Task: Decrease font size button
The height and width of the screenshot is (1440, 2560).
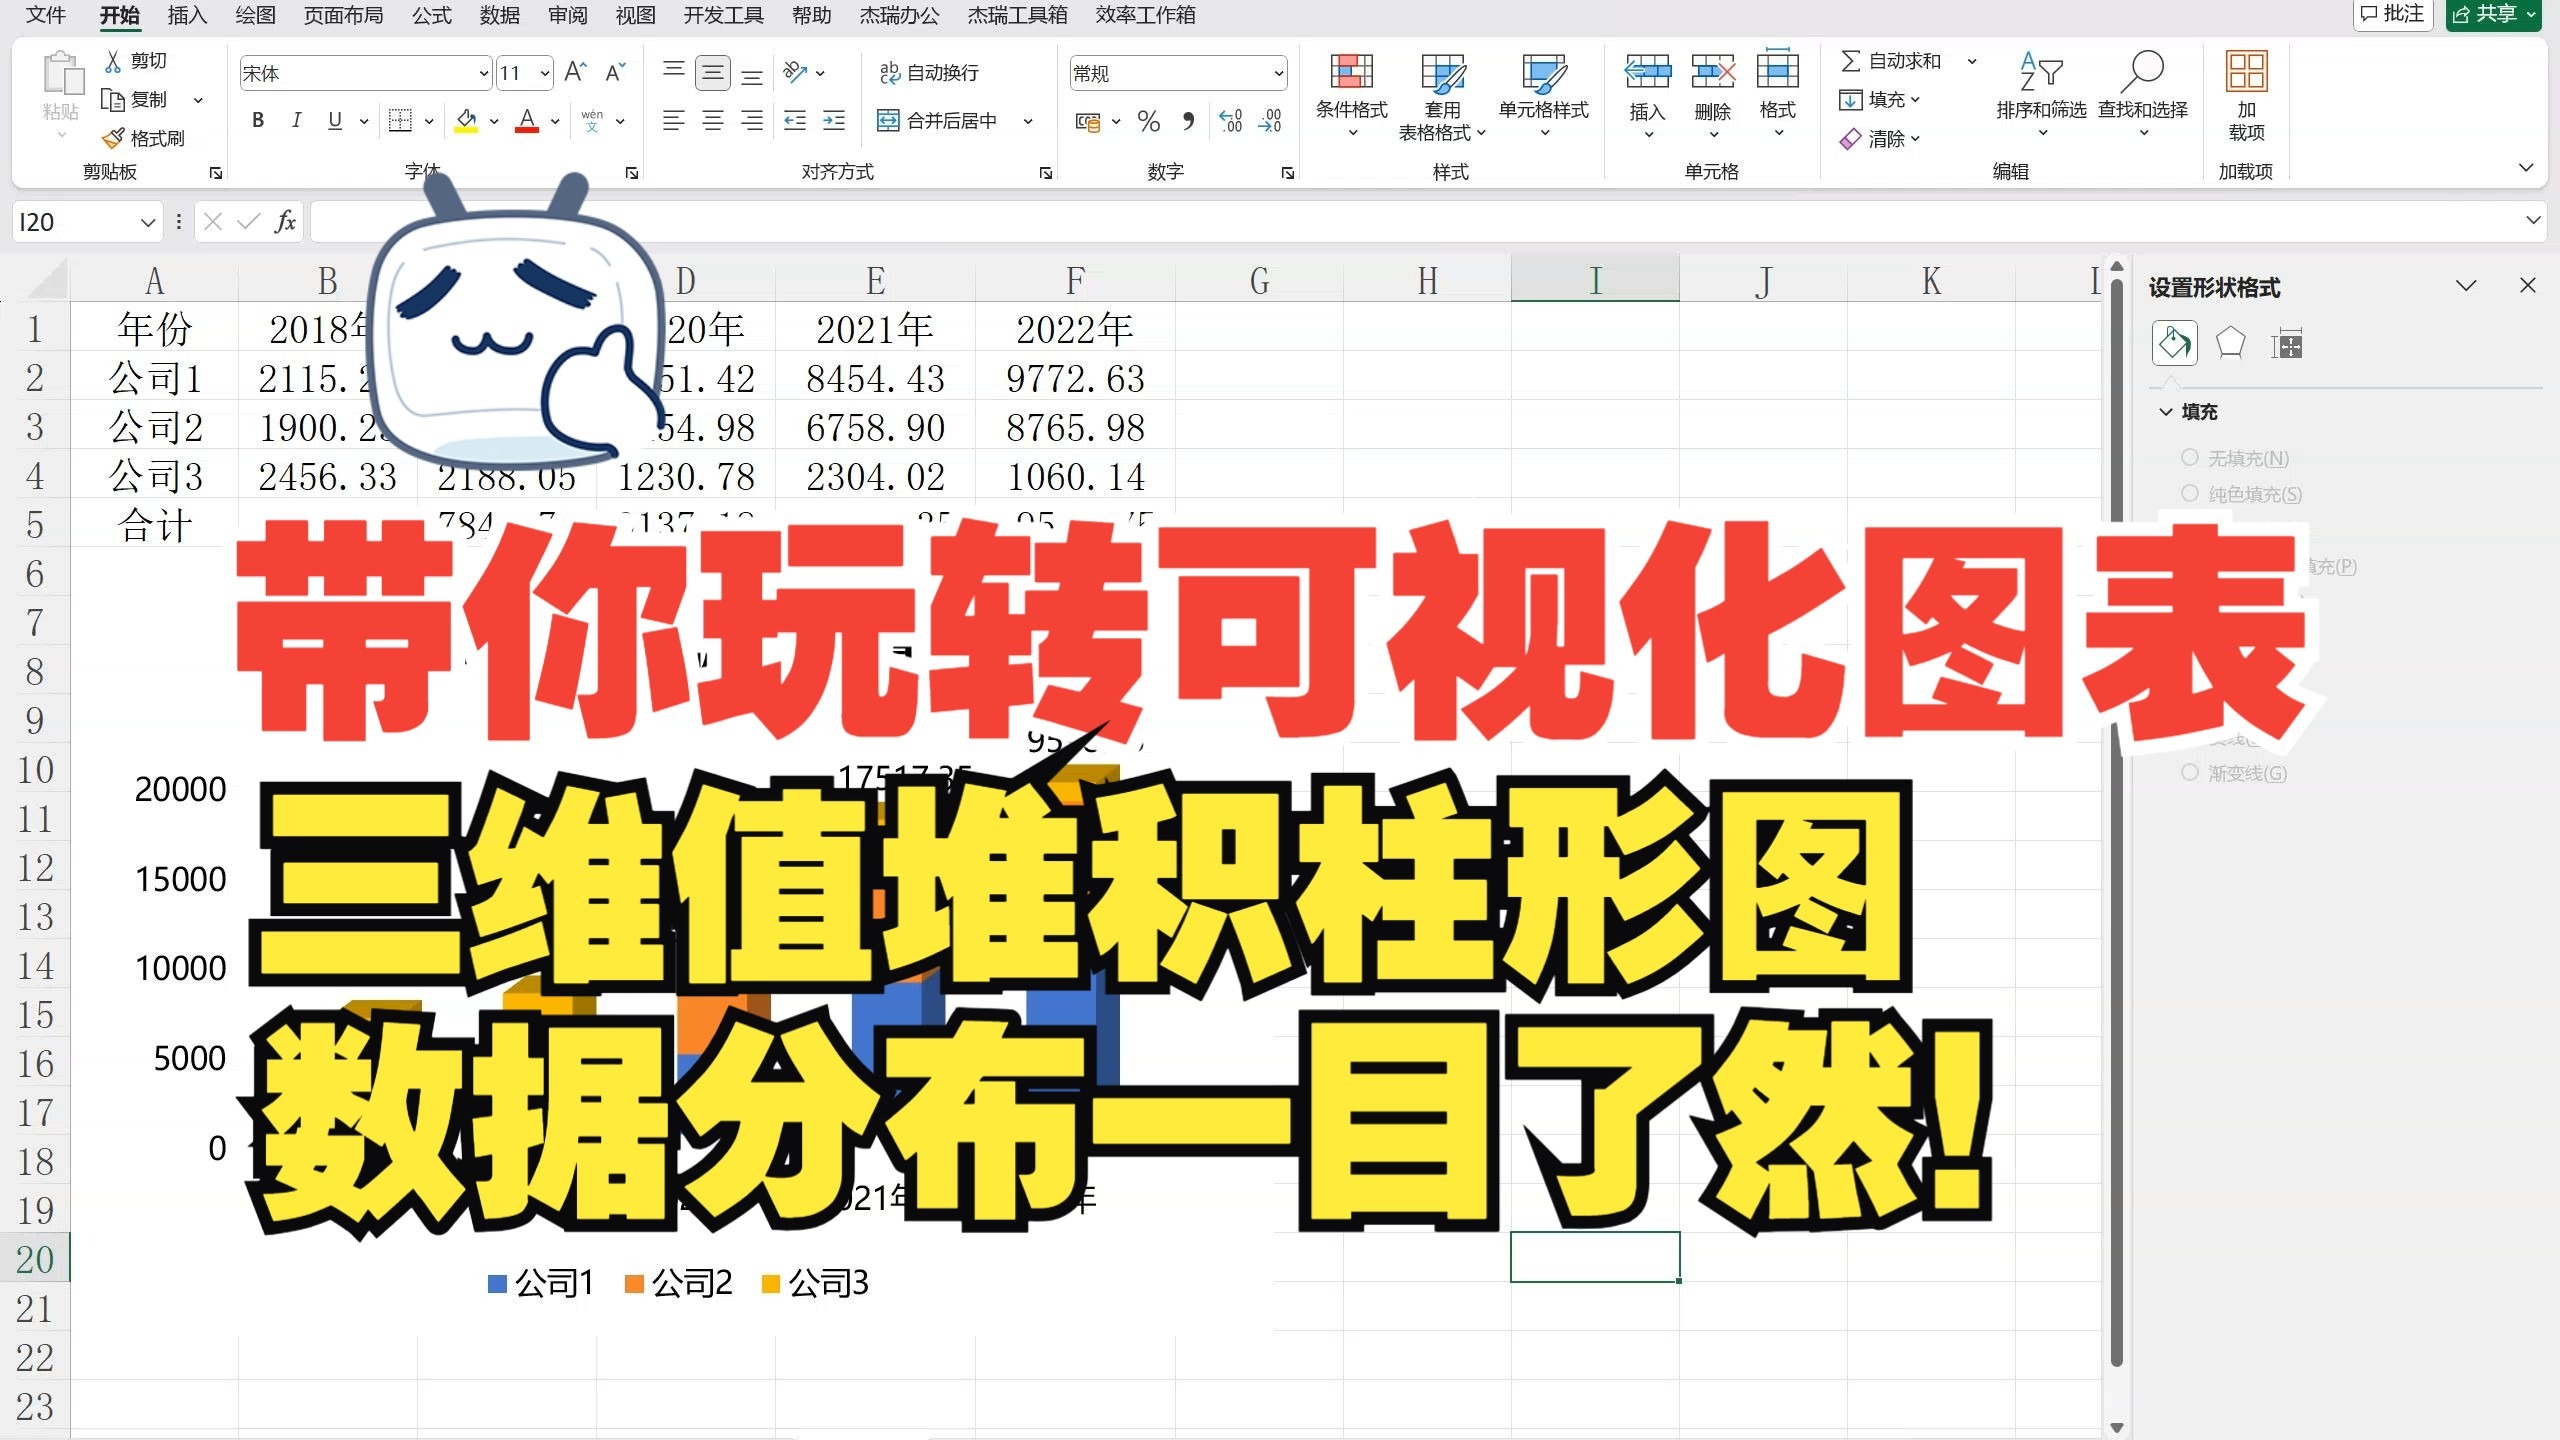Action: tap(615, 73)
